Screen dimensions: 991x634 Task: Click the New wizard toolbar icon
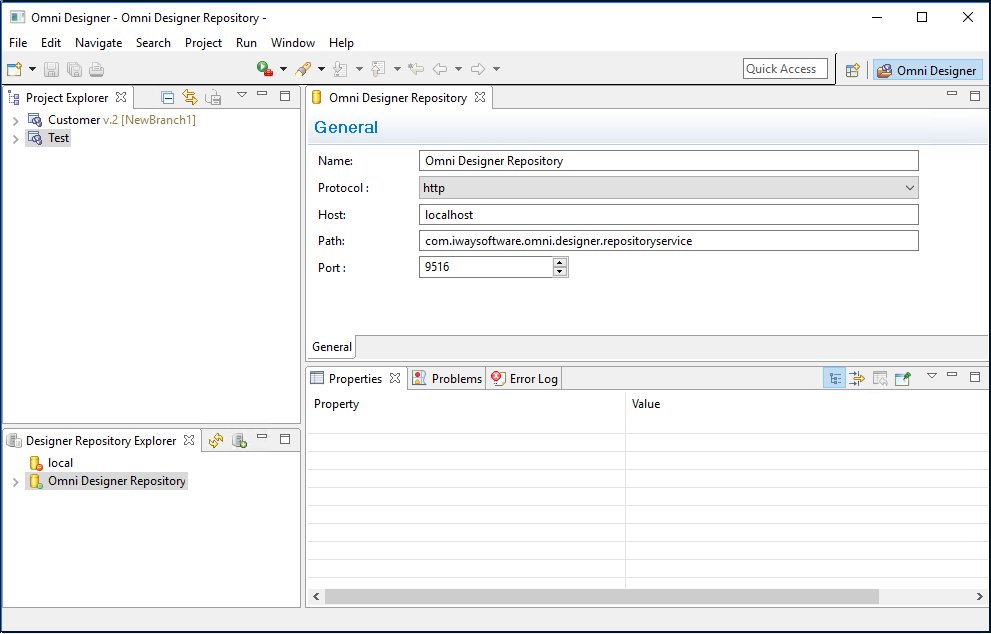pos(14,69)
